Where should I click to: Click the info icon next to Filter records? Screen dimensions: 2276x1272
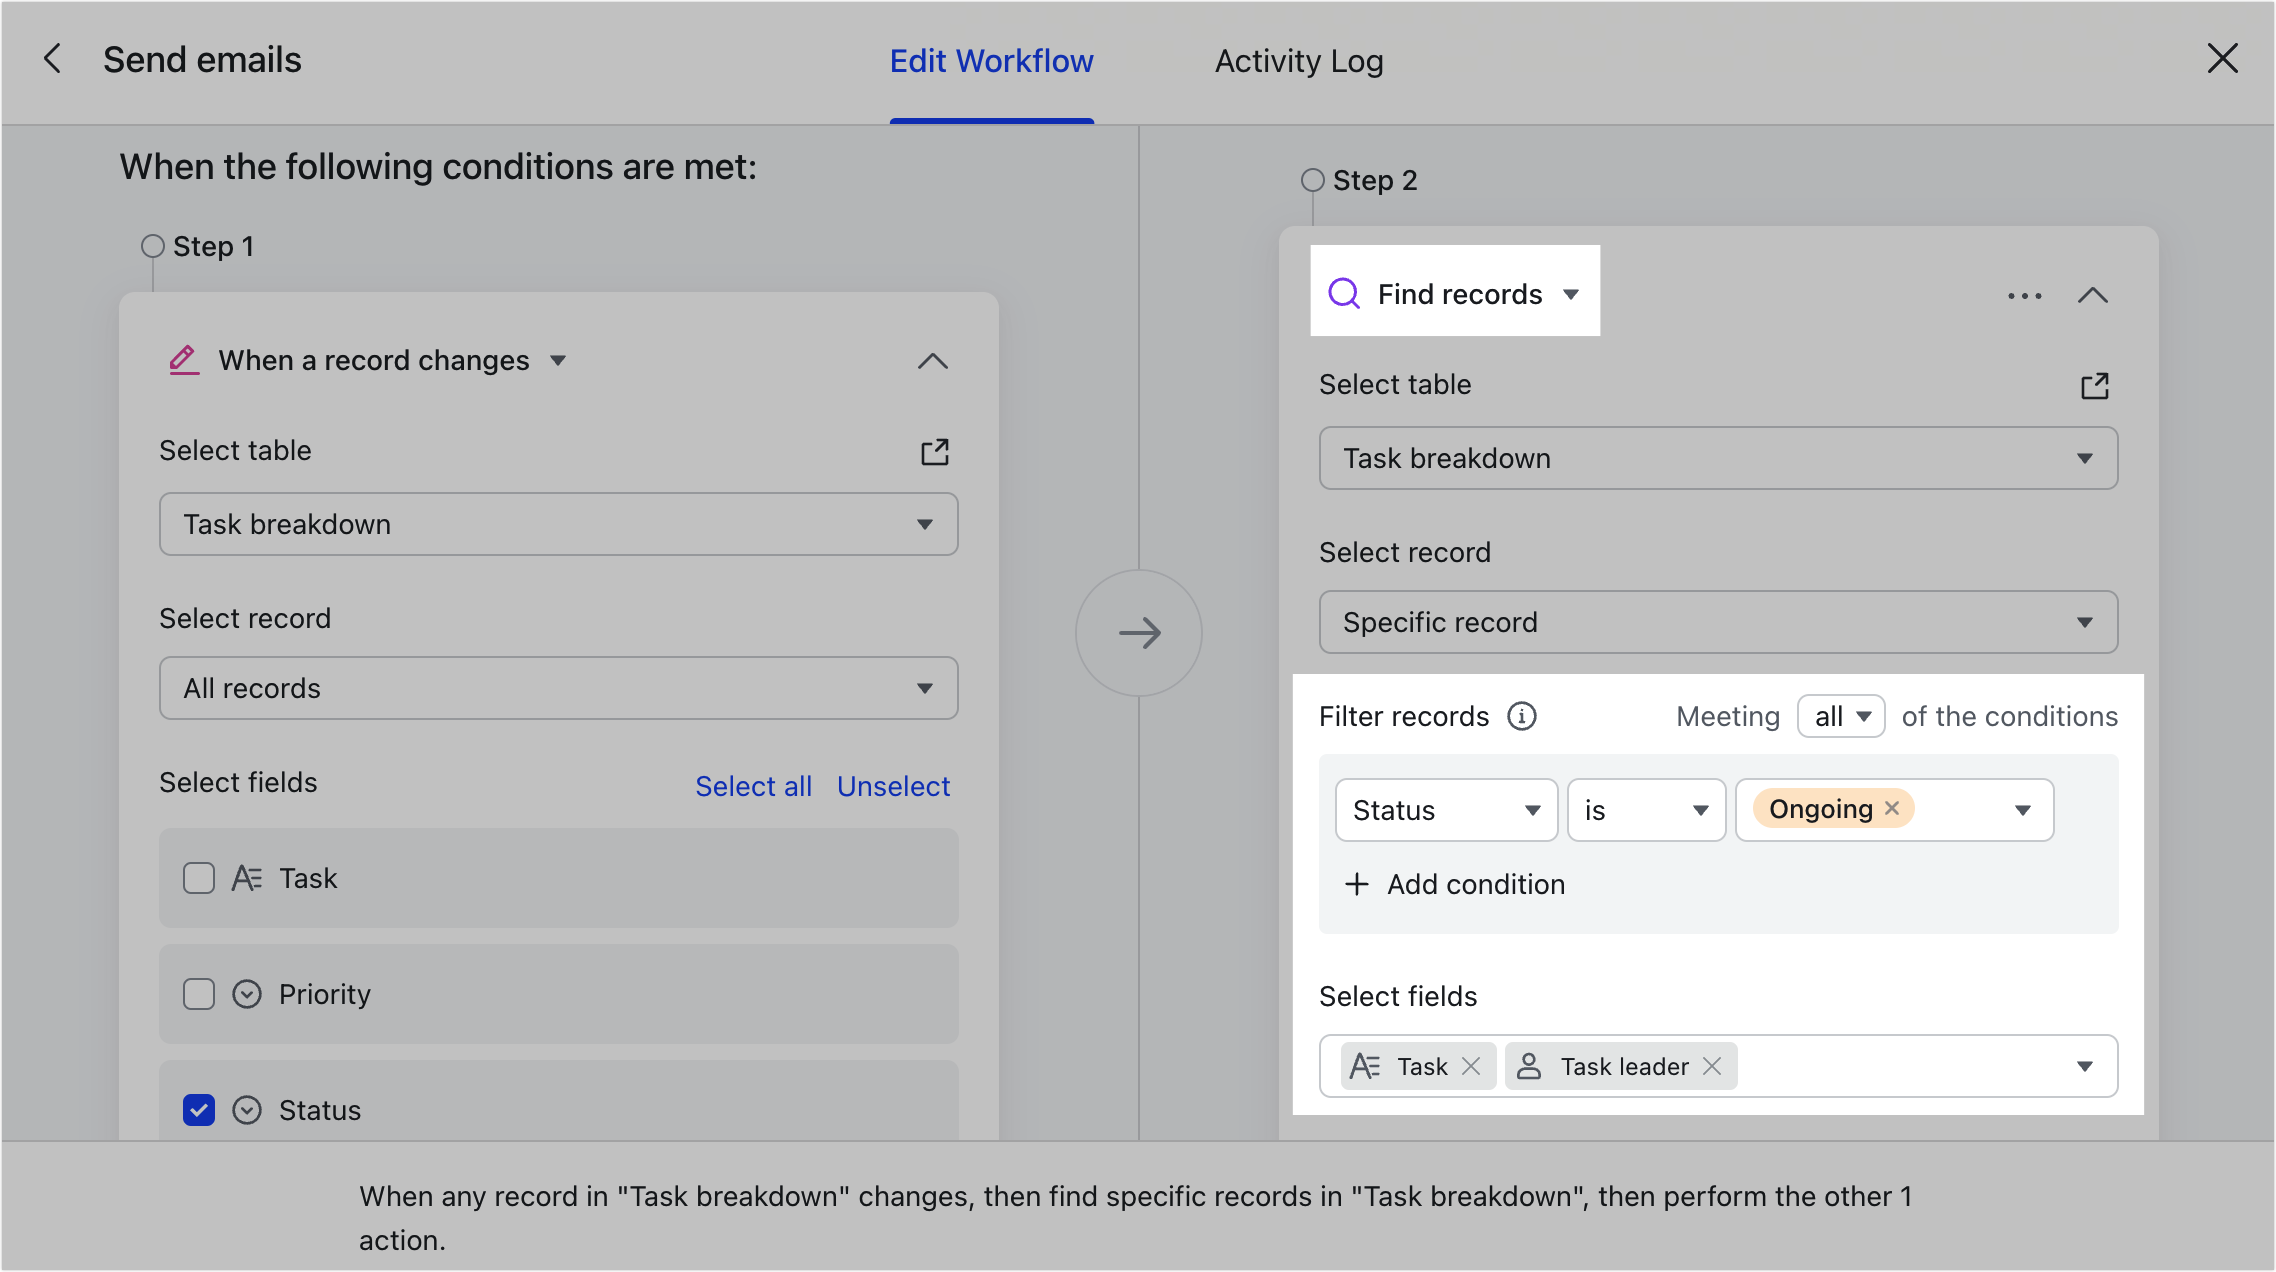1521,716
